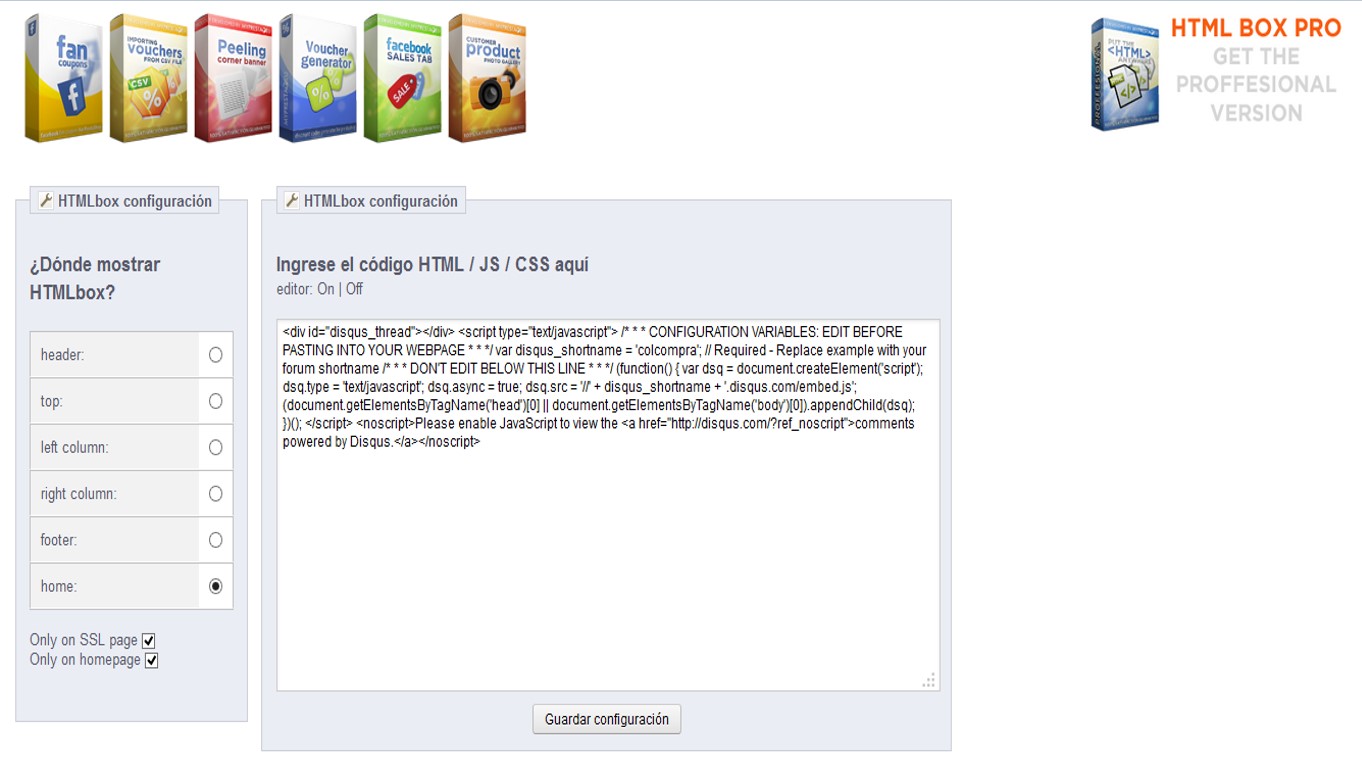The height and width of the screenshot is (765, 1362).
Task: Click the Only on homepage label
Action: pos(85,660)
